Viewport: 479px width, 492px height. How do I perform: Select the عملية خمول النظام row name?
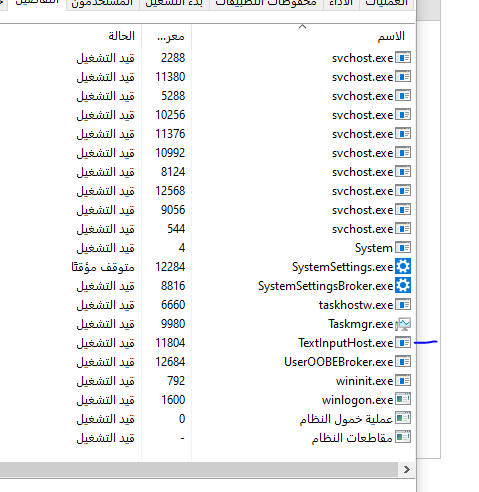pyautogui.click(x=346, y=419)
